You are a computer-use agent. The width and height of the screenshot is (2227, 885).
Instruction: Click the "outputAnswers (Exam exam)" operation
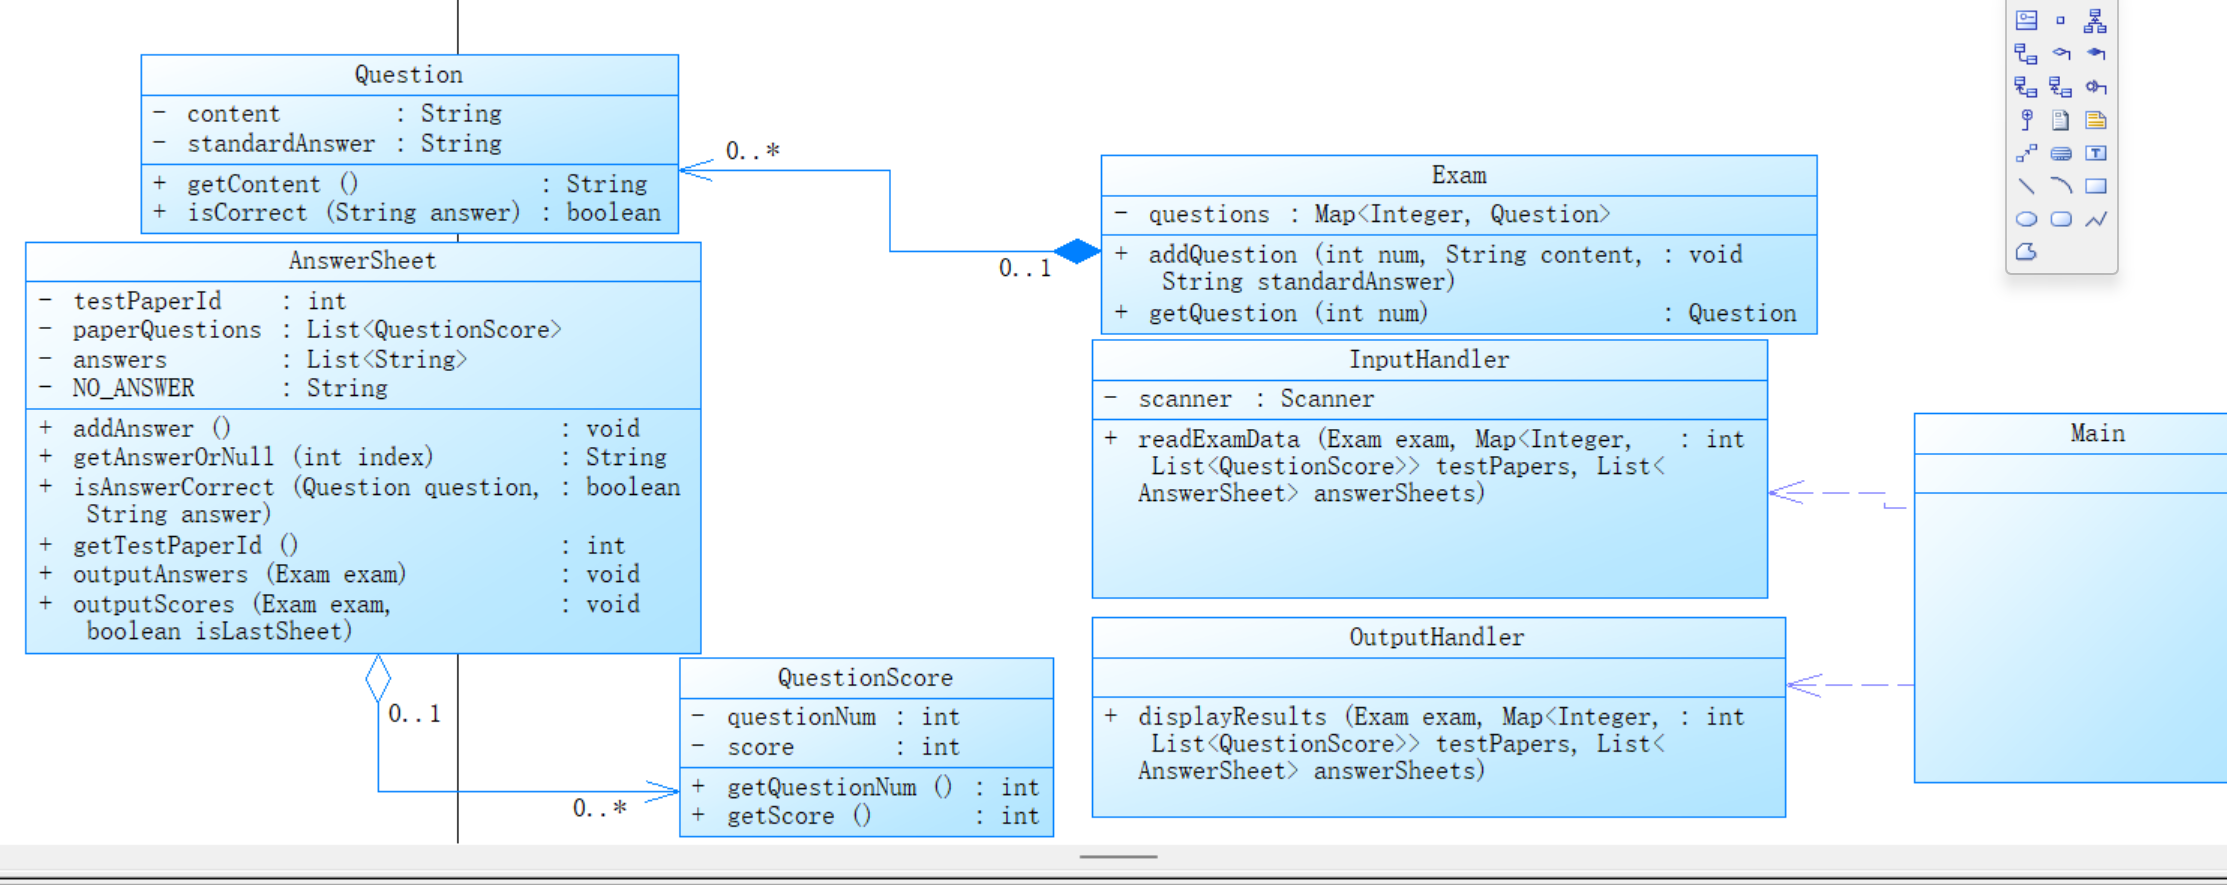coord(339,575)
